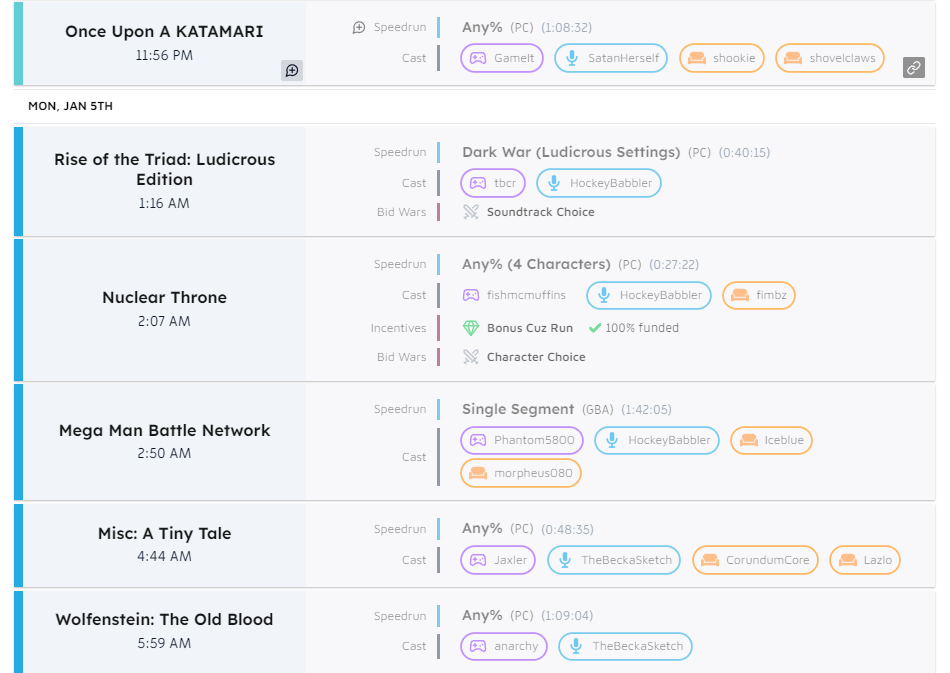The width and height of the screenshot is (950, 673).
Task: Click the crossed swords icon next to Character Choice
Action: point(471,357)
